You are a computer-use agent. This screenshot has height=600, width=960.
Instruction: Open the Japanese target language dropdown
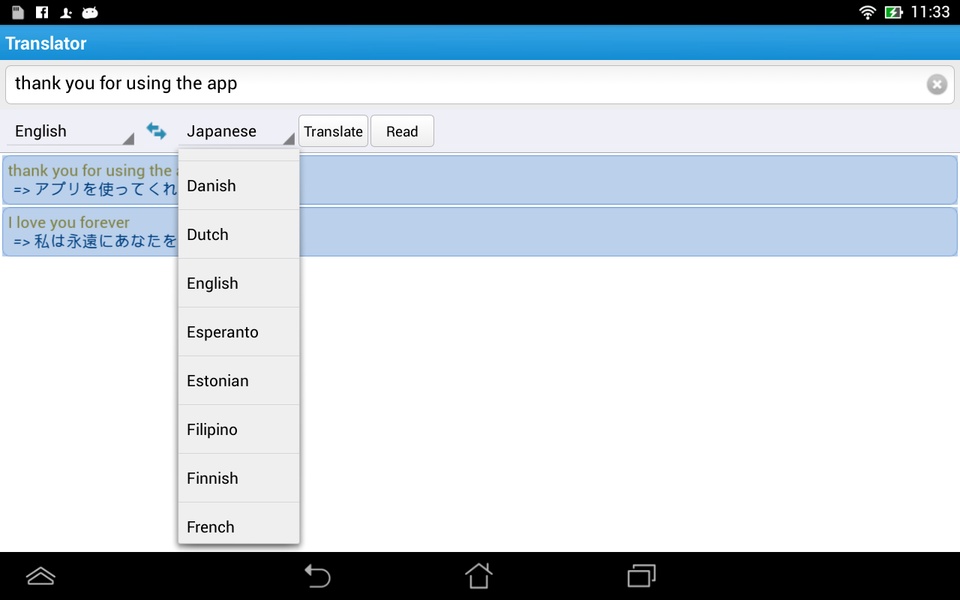tap(237, 131)
